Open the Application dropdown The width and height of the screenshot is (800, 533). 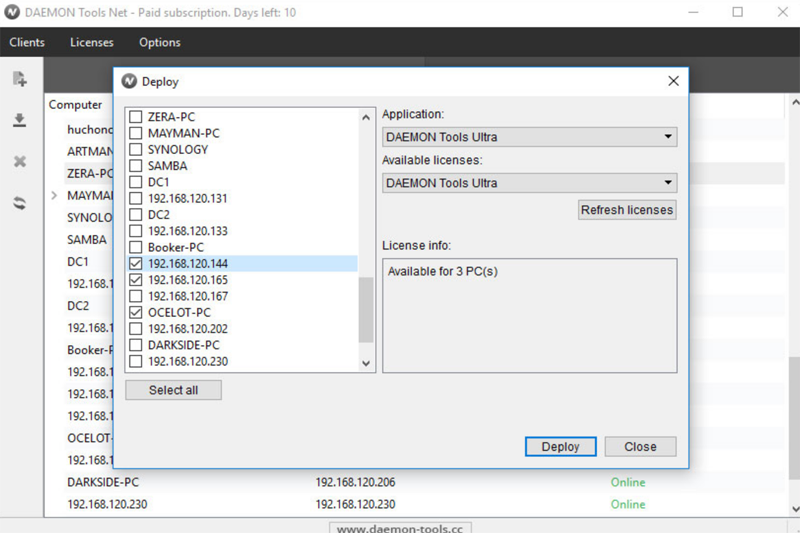530,137
